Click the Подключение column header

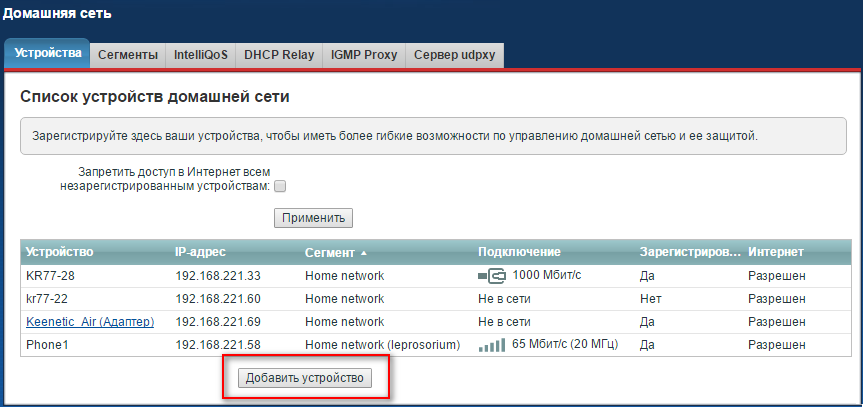(x=519, y=252)
